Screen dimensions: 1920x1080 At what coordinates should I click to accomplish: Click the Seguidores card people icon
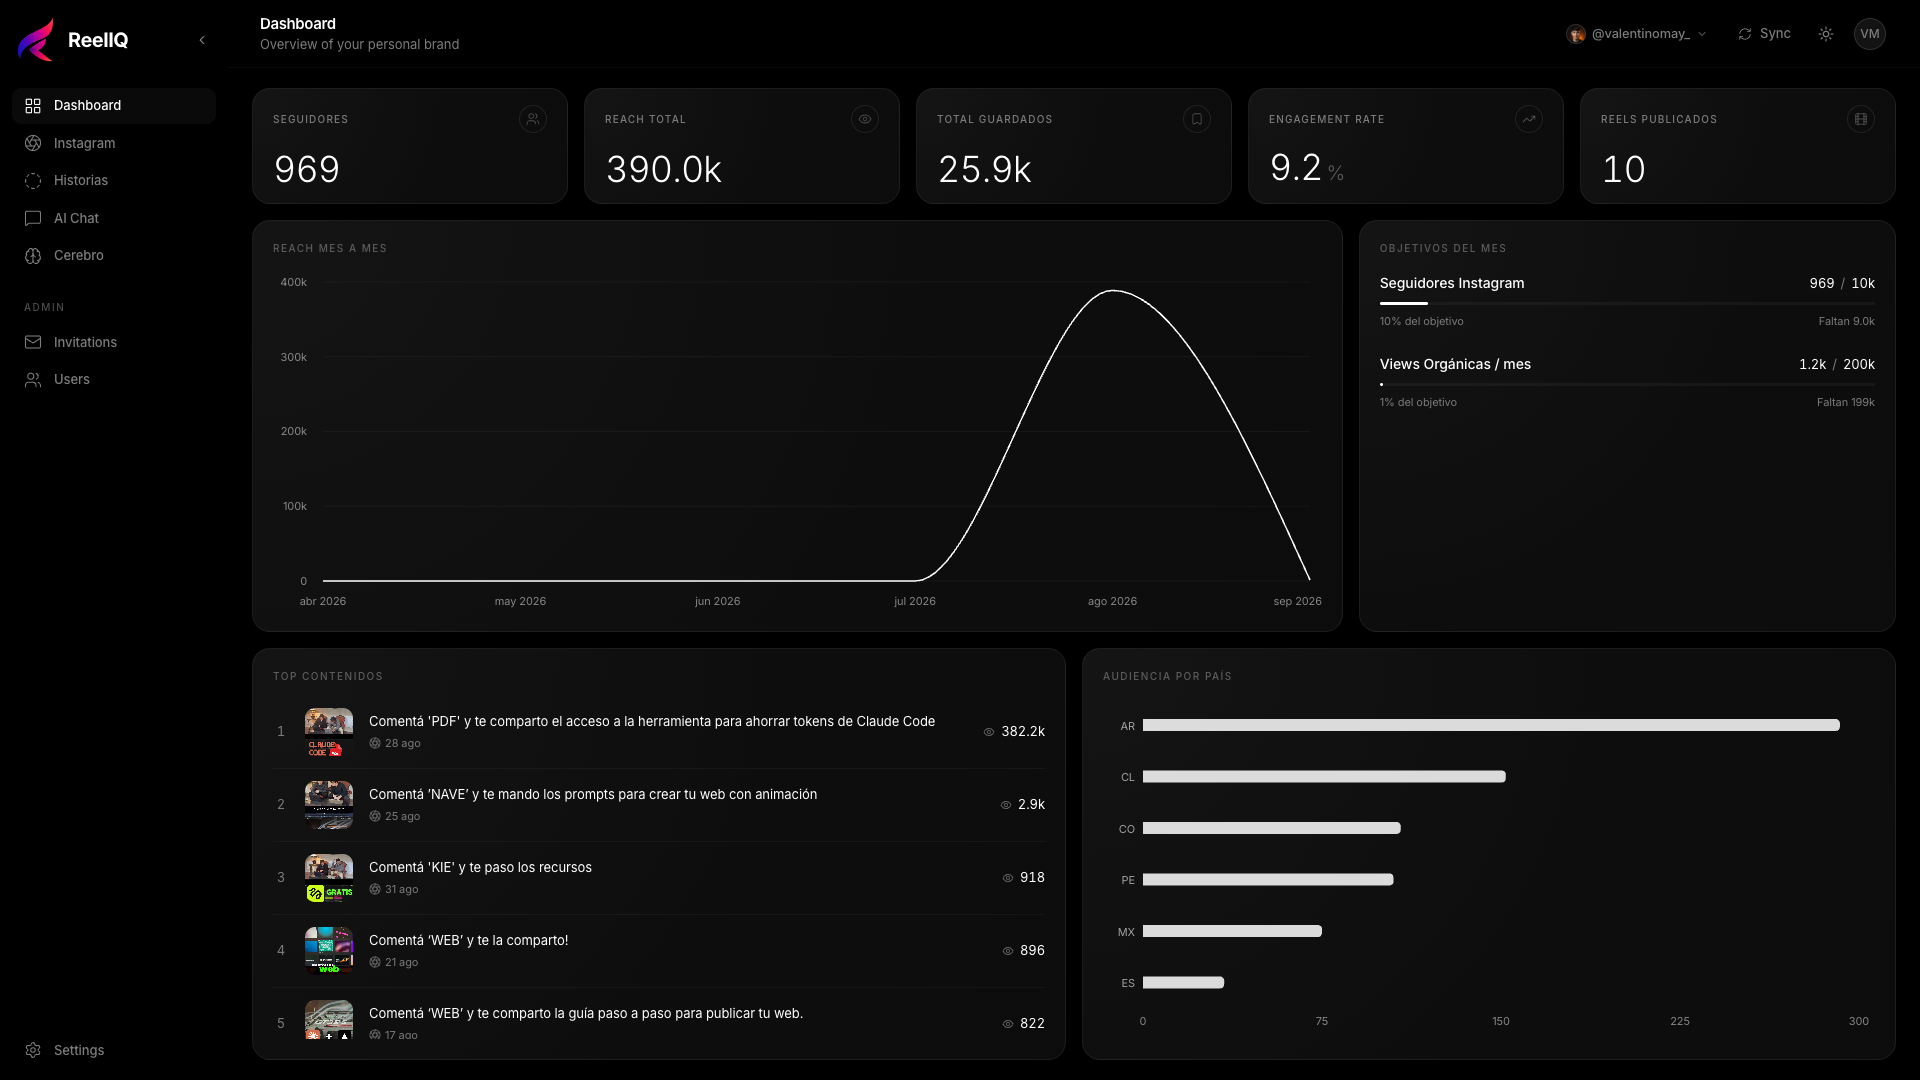tap(533, 119)
